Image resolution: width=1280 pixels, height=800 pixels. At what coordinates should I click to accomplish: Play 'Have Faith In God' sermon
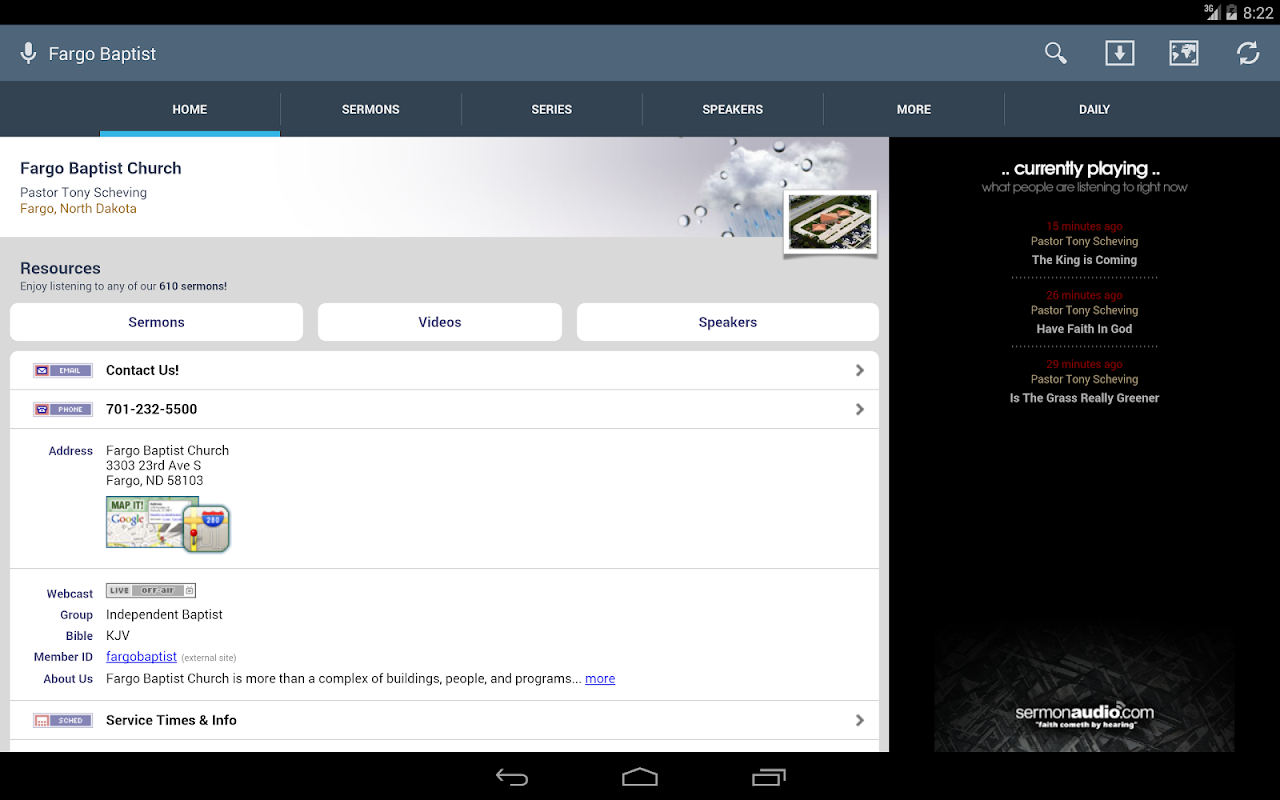pyautogui.click(x=1085, y=329)
